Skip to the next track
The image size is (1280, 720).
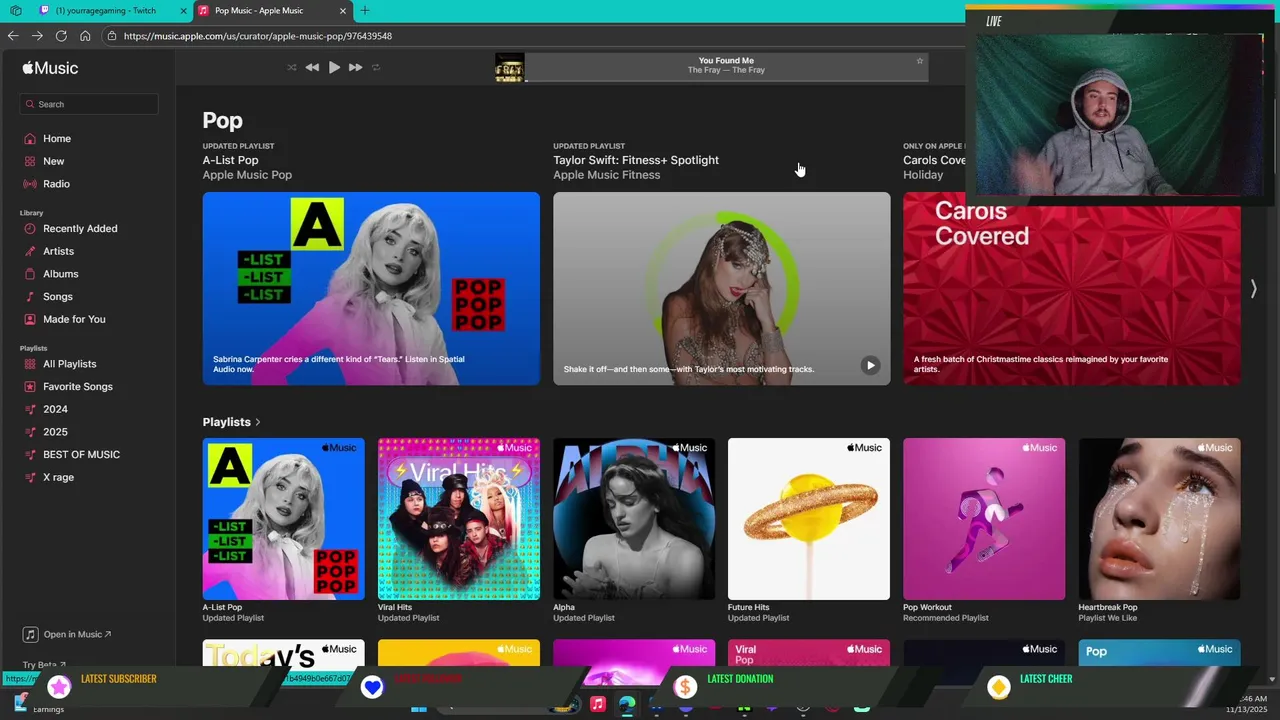coord(355,67)
